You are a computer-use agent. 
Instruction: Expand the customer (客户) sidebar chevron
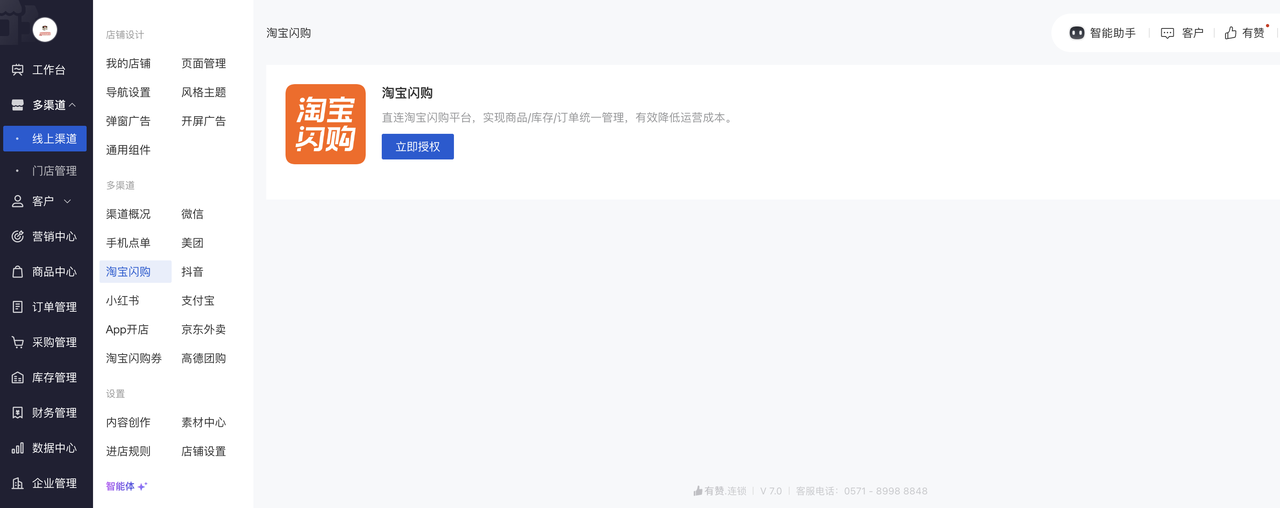(x=67, y=201)
